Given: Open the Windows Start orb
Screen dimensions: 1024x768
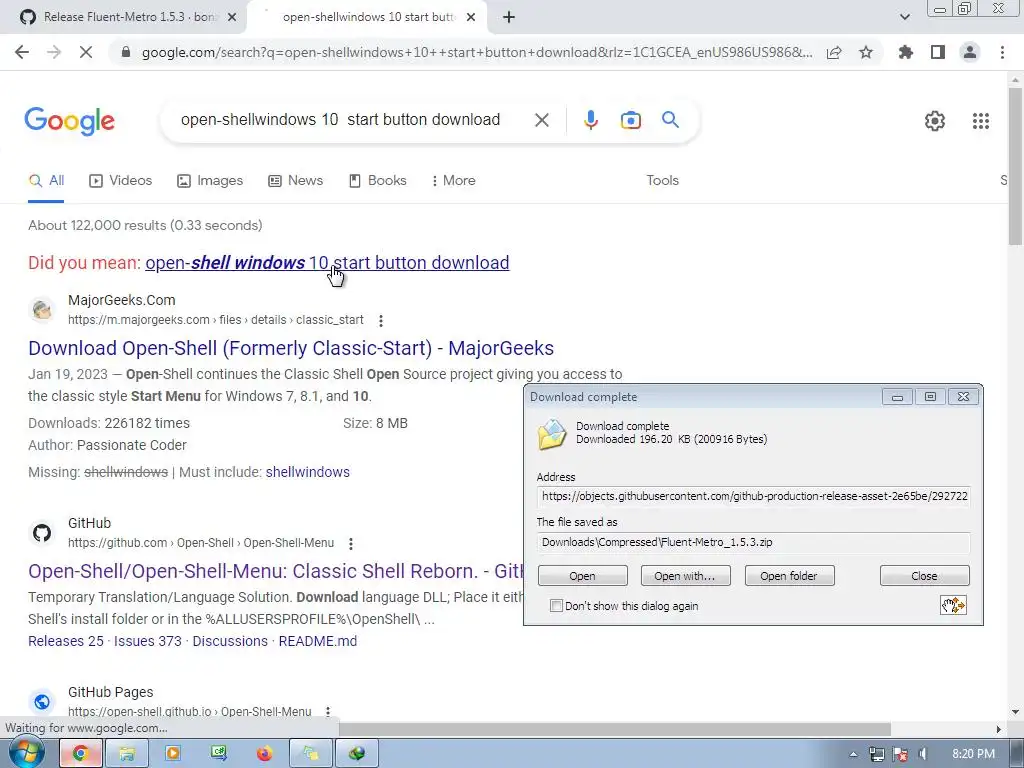Looking at the screenshot, I should point(26,754).
